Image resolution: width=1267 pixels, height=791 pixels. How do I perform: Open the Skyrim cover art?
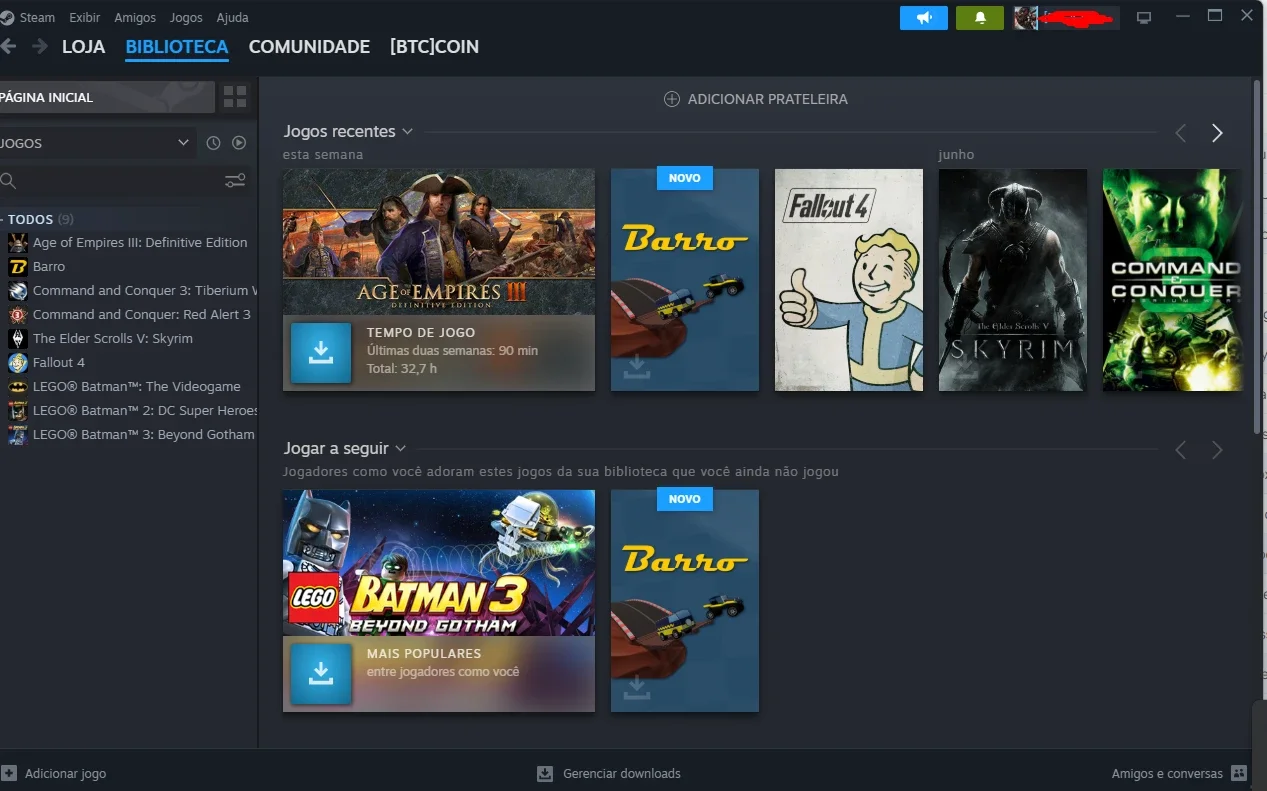pyautogui.click(x=1013, y=279)
